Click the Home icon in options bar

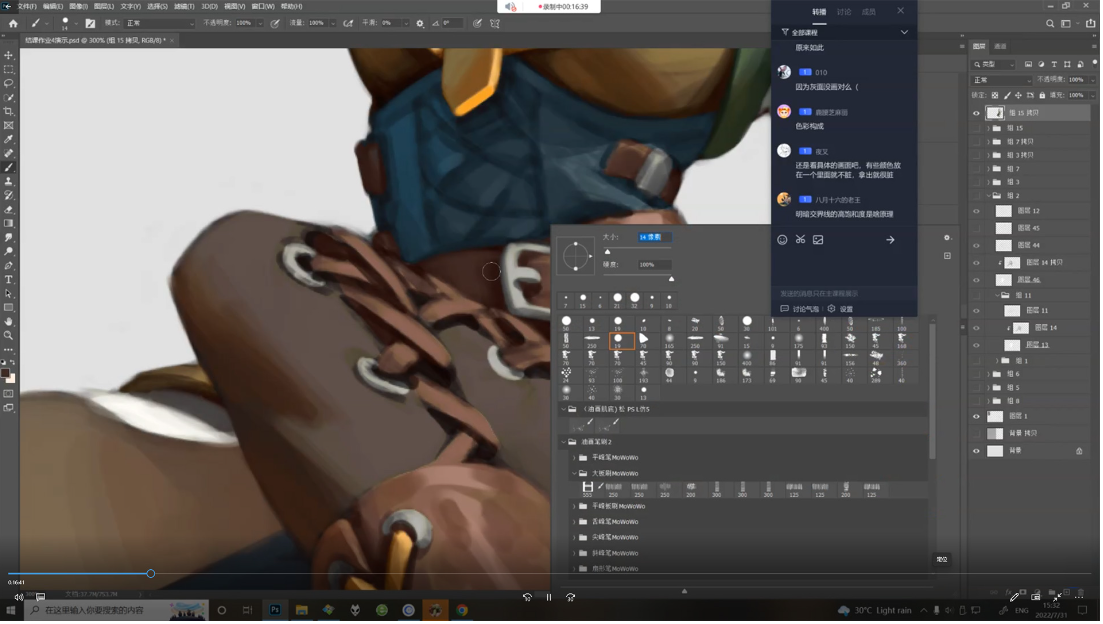pyautogui.click(x=13, y=23)
